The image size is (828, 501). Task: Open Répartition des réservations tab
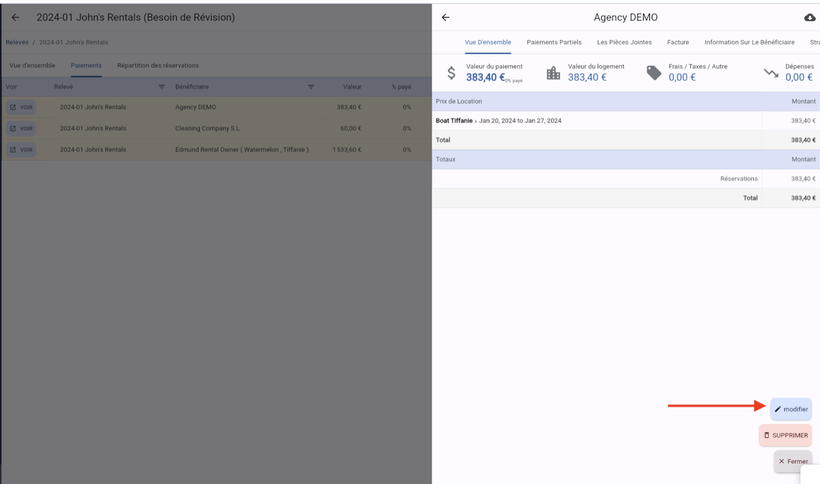pos(158,65)
